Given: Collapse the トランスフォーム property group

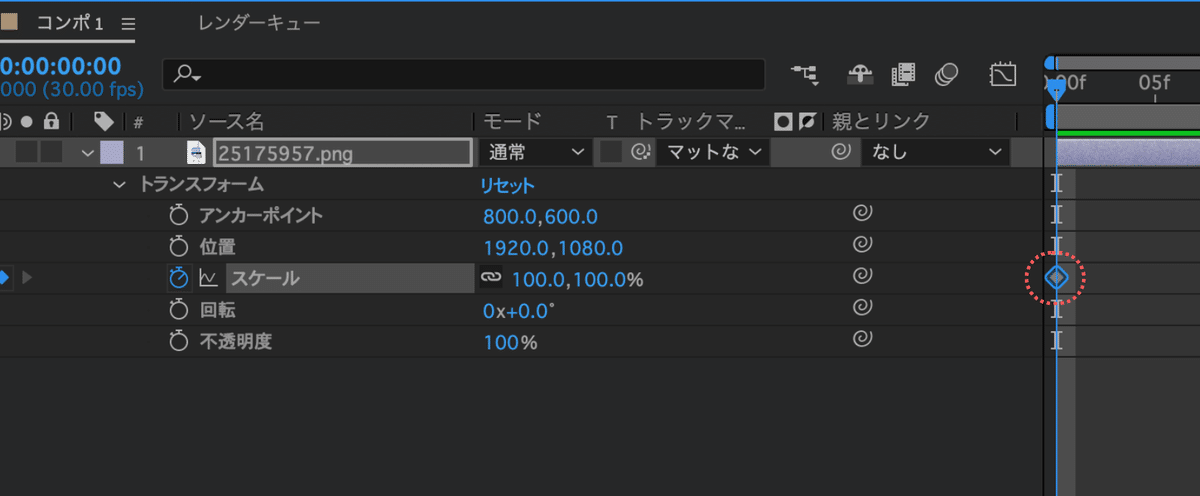Looking at the screenshot, I should (x=120, y=185).
